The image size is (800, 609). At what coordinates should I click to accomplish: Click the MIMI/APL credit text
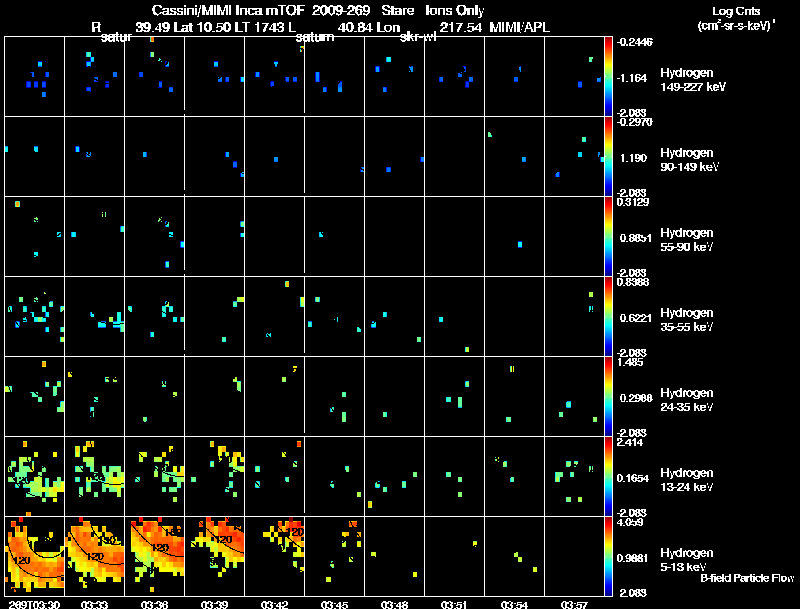[x=519, y=28]
